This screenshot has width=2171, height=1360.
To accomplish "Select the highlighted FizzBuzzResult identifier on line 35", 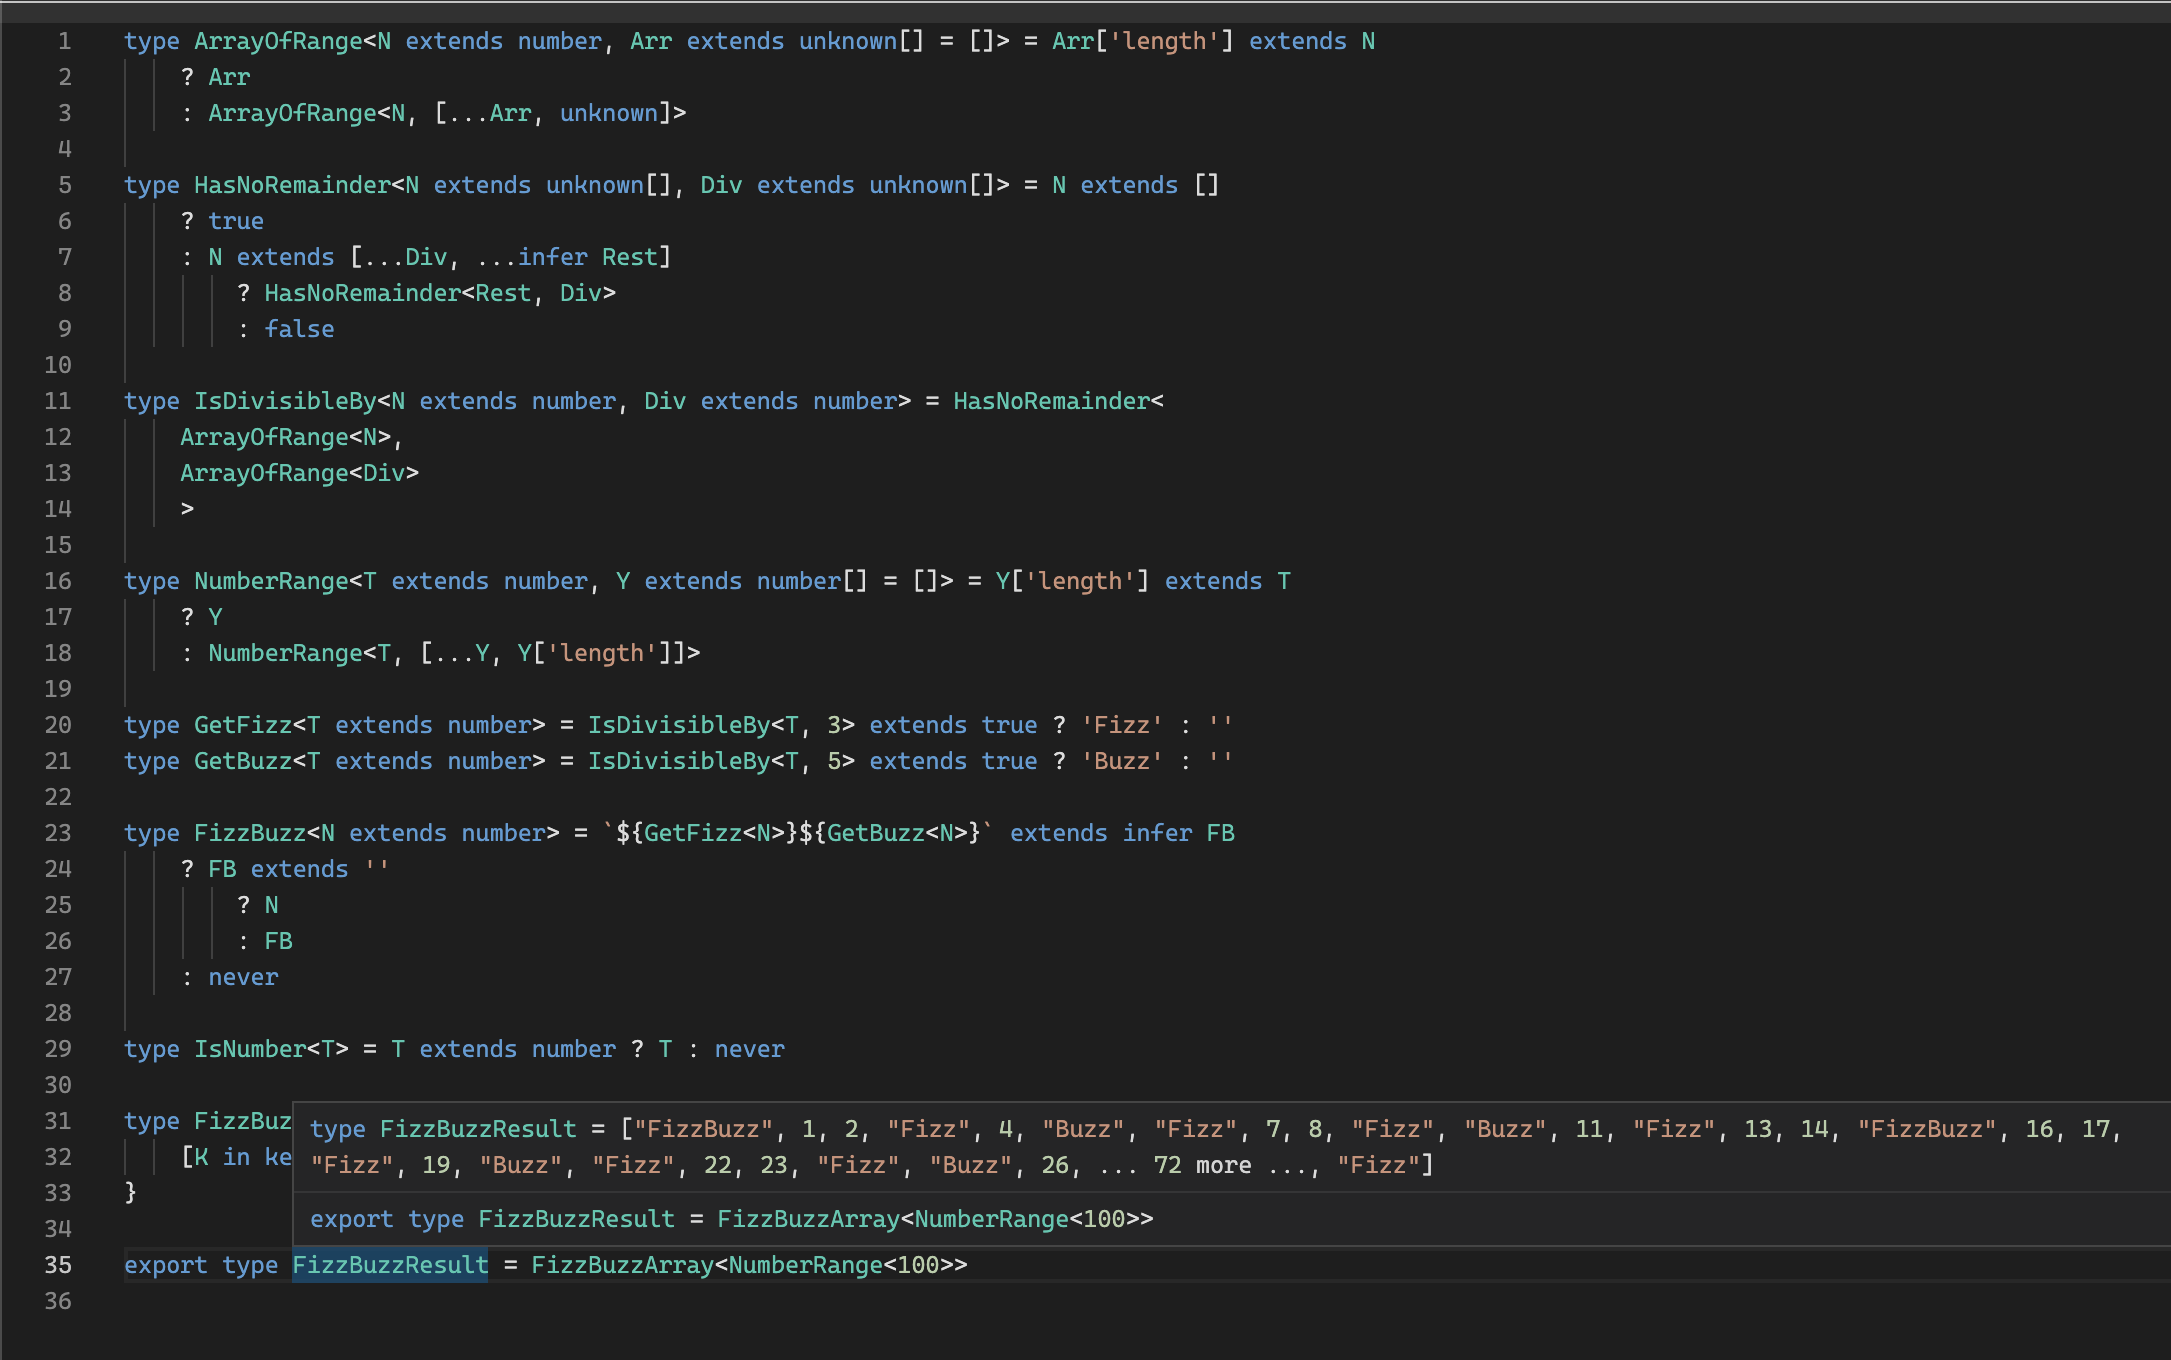I will 389,1264.
